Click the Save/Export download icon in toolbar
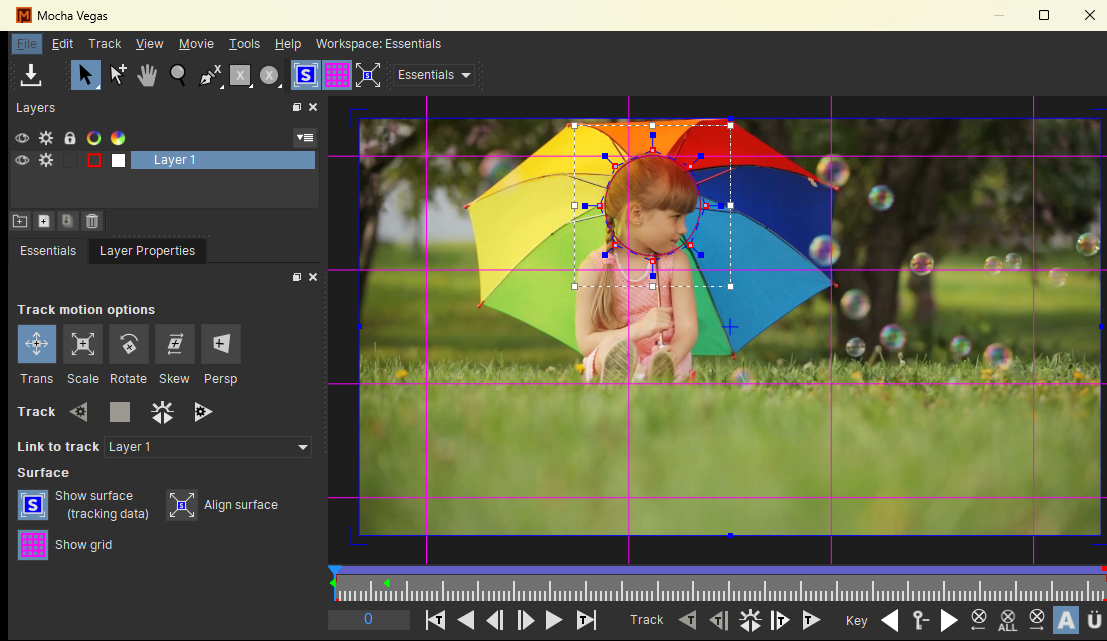 [x=31, y=75]
